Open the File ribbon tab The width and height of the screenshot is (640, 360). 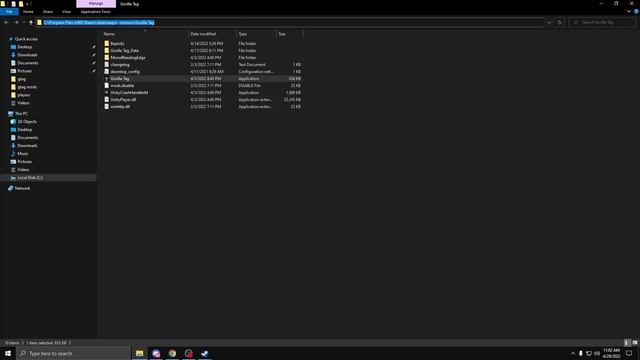[x=9, y=12]
